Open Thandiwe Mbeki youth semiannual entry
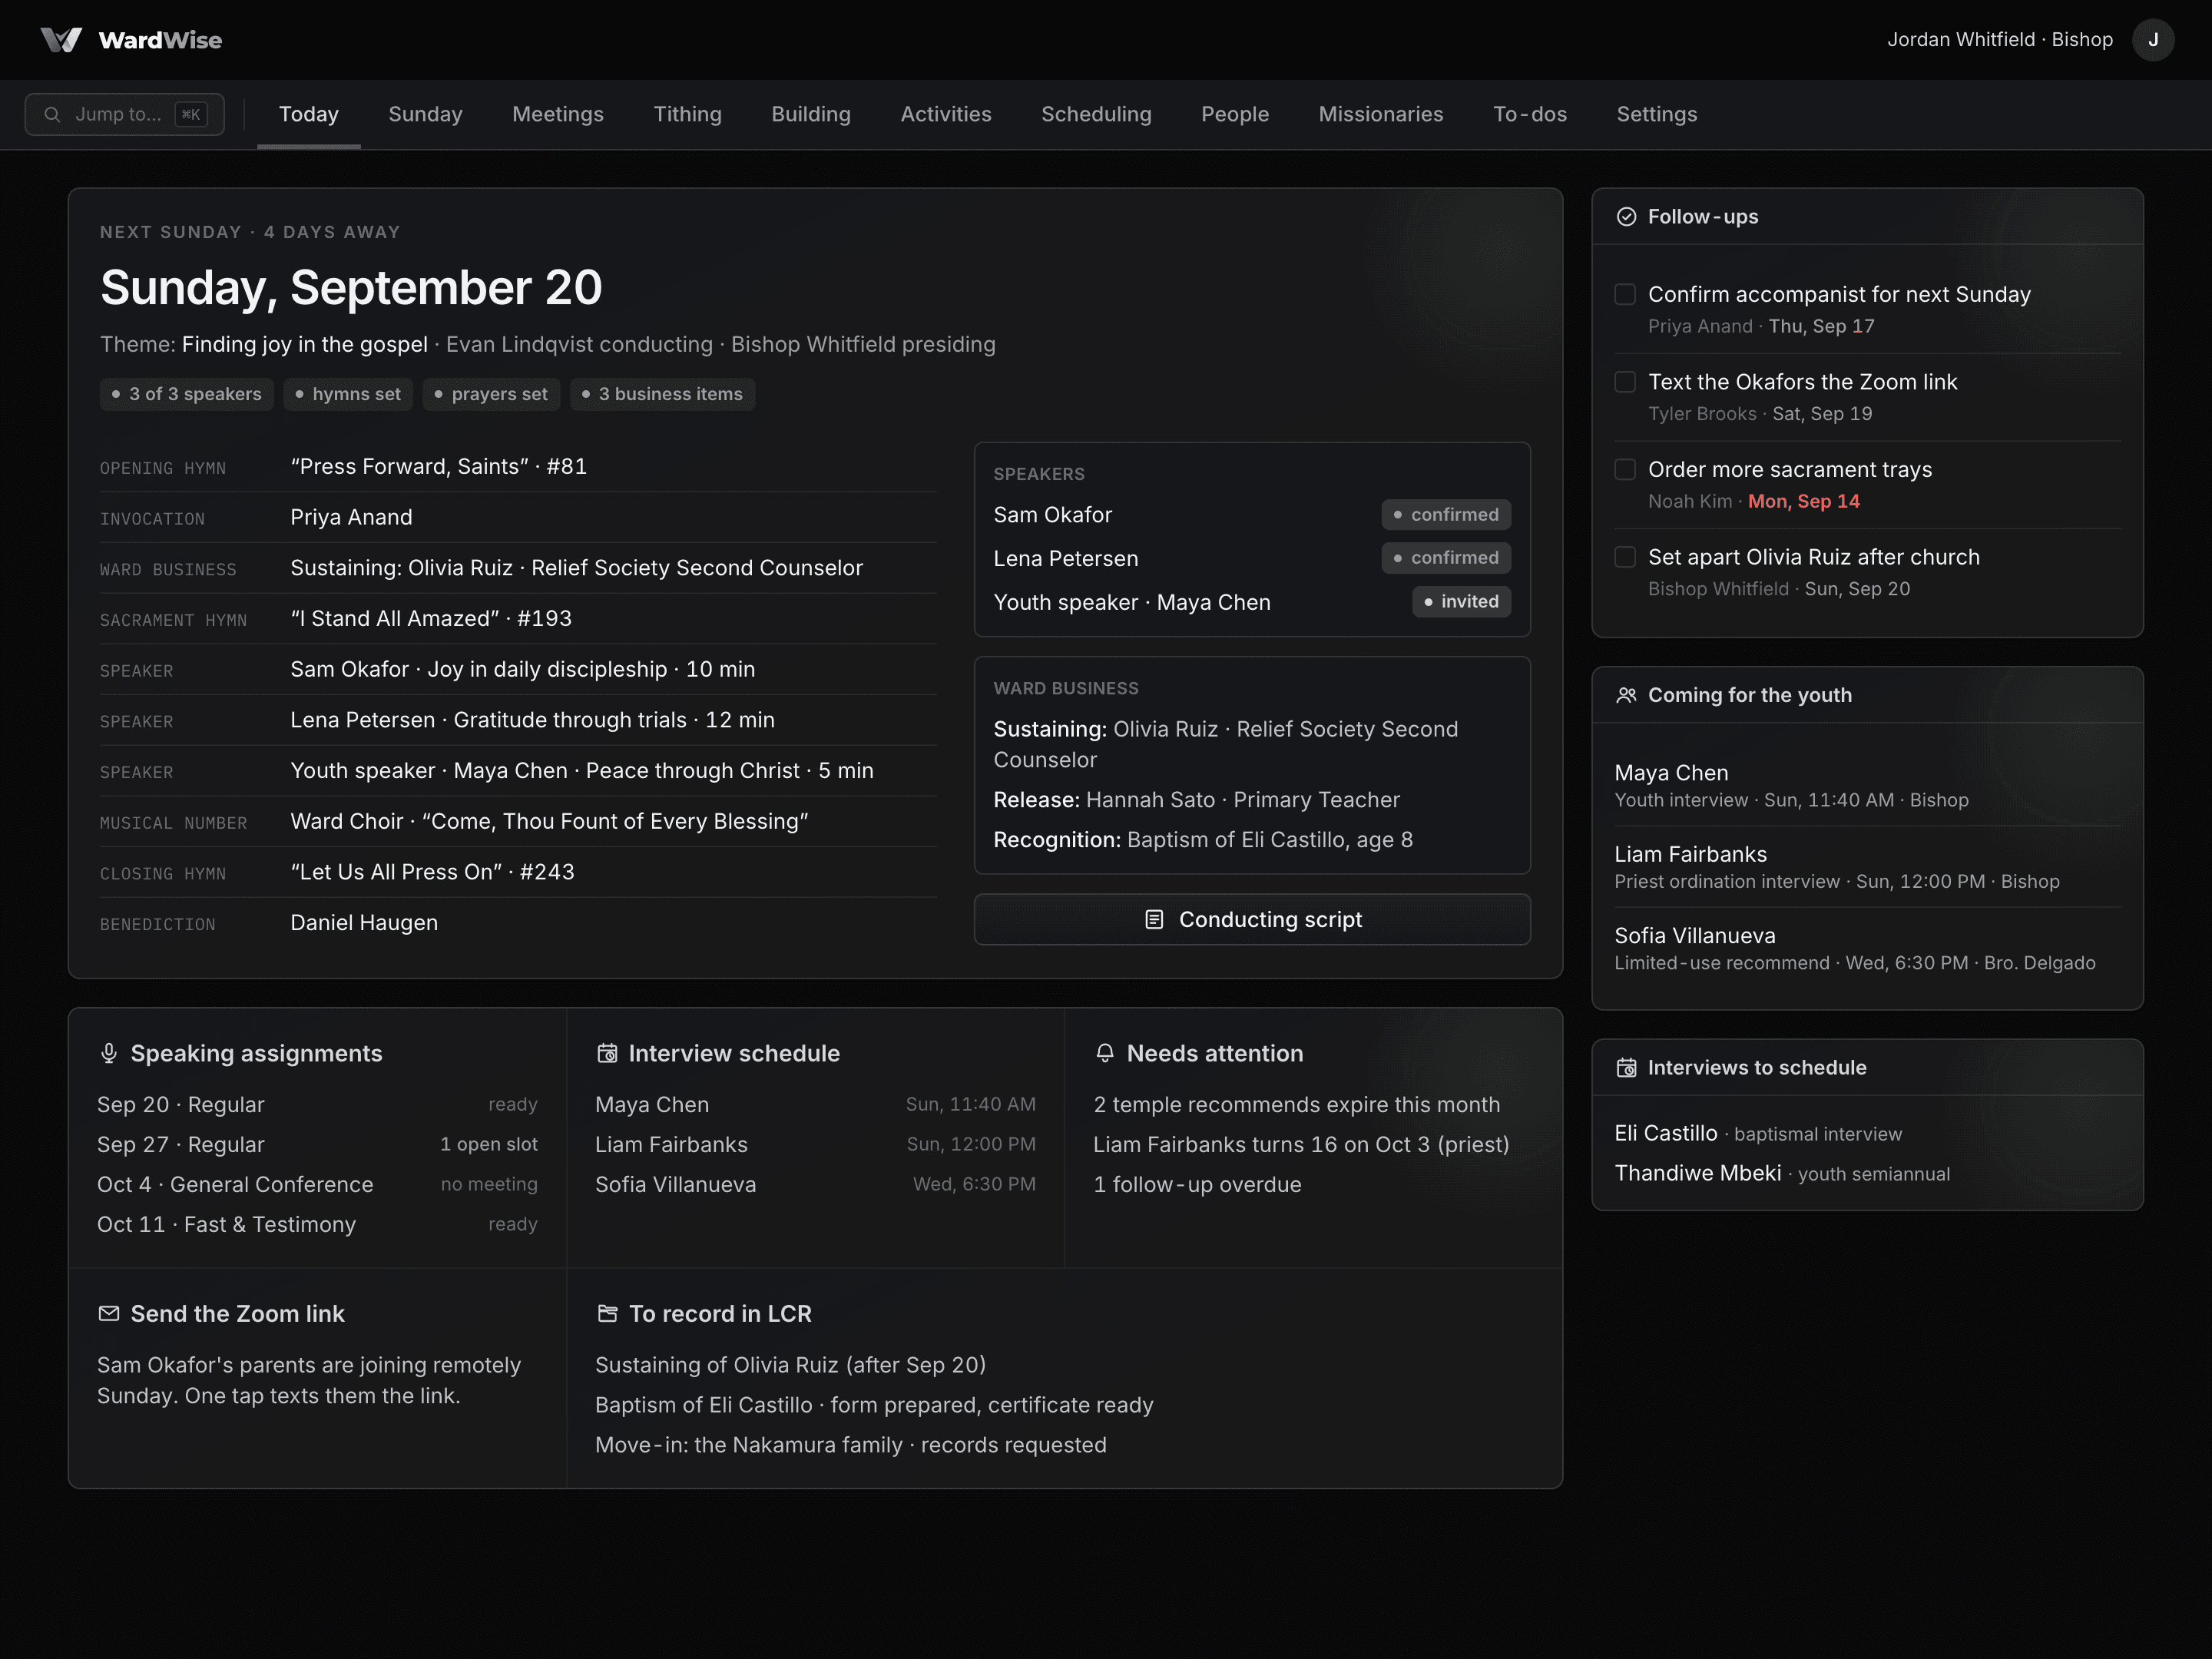This screenshot has height=1659, width=2212. click(x=1782, y=1173)
